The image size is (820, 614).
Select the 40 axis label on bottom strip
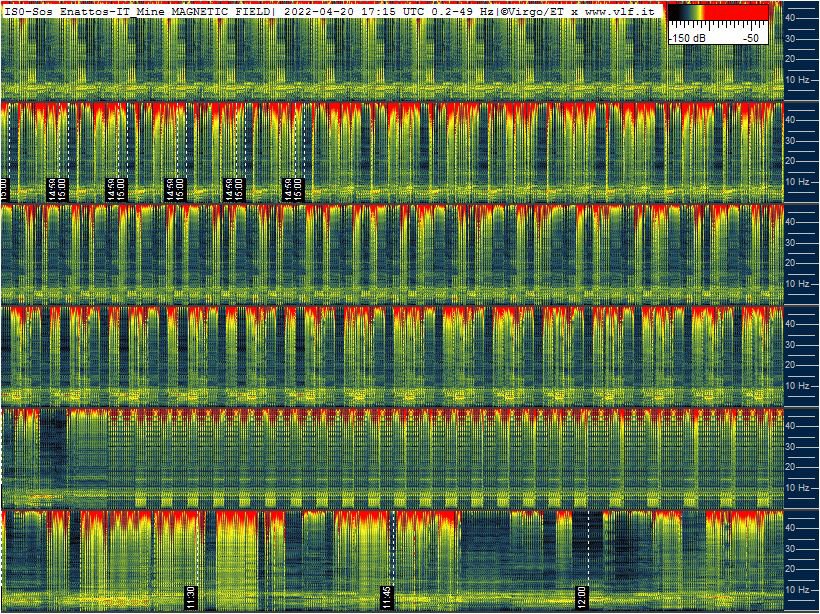pos(790,527)
